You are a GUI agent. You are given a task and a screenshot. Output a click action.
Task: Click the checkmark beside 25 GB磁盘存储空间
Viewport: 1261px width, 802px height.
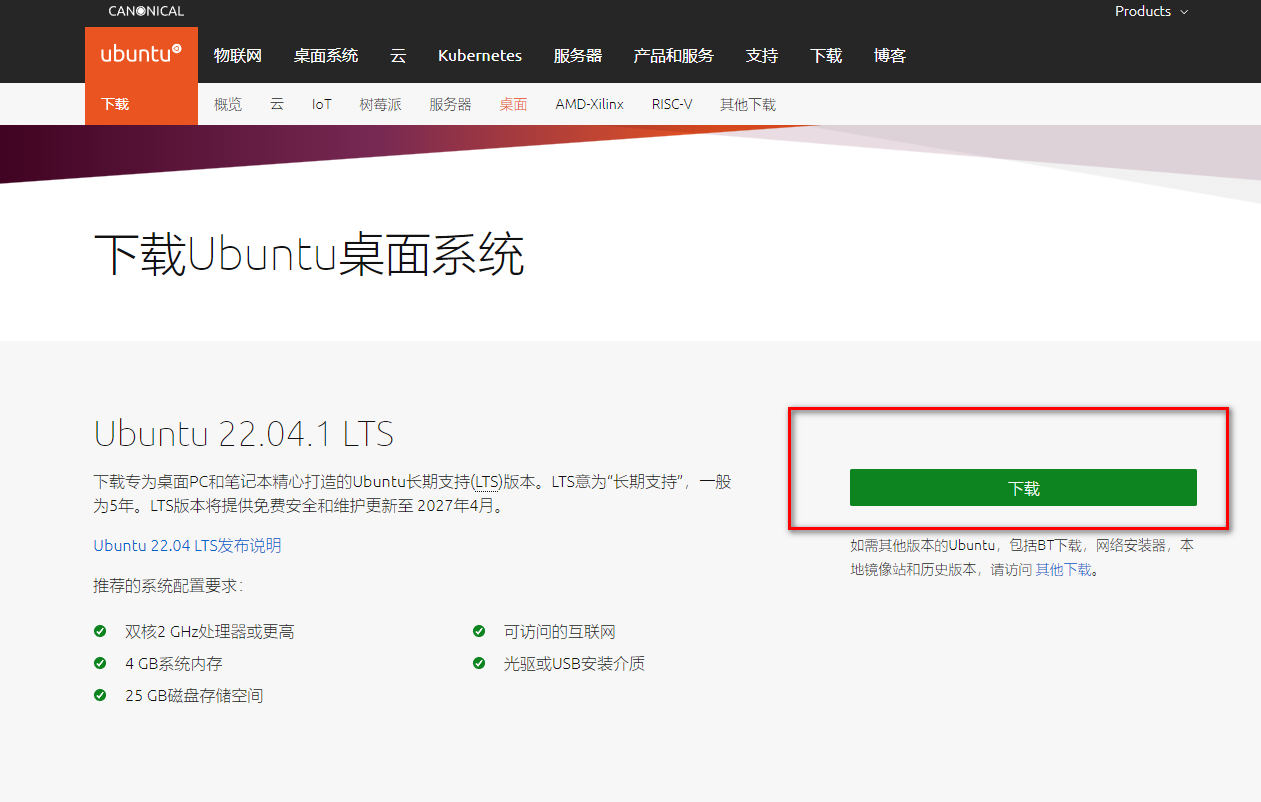point(100,695)
